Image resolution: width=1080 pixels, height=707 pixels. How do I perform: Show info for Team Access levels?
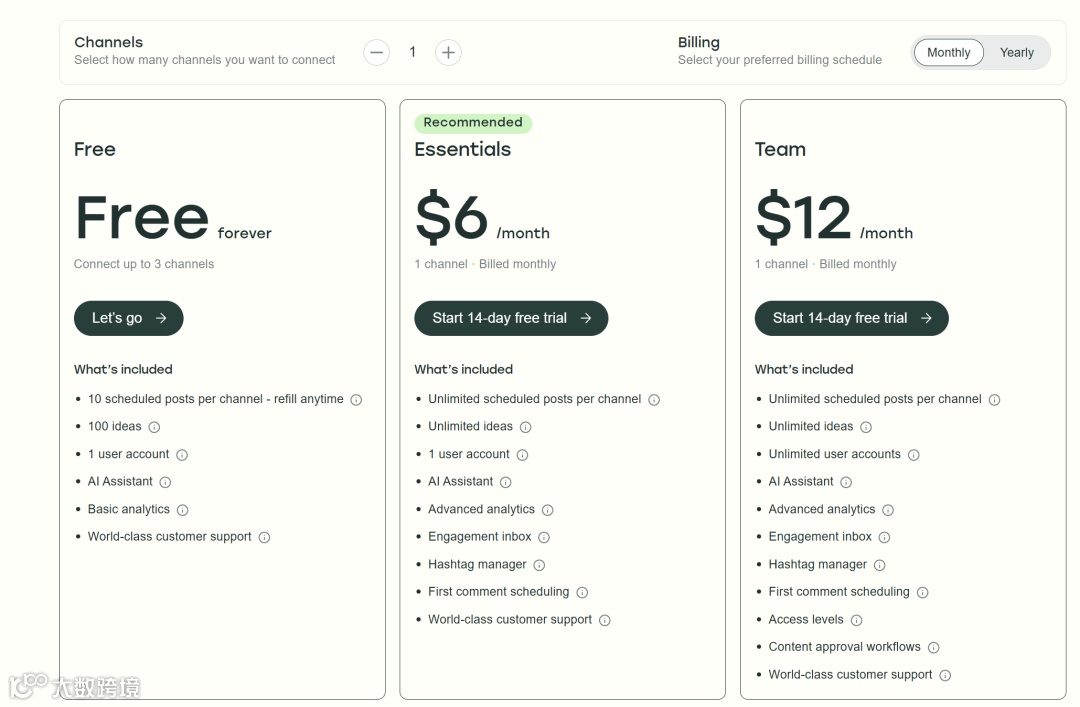[856, 620]
